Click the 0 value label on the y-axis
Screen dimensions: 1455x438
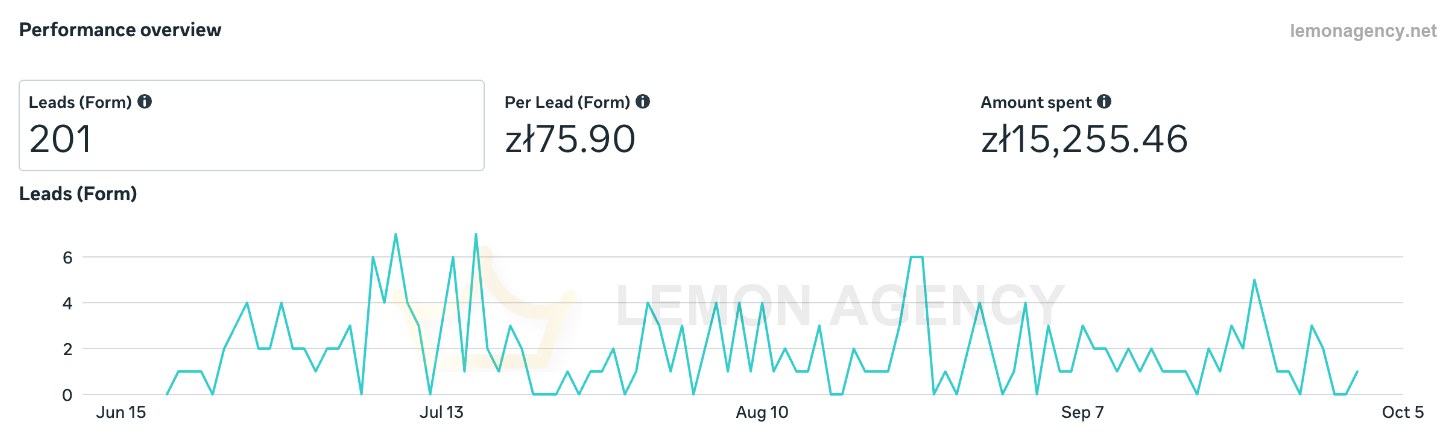pyautogui.click(x=67, y=395)
